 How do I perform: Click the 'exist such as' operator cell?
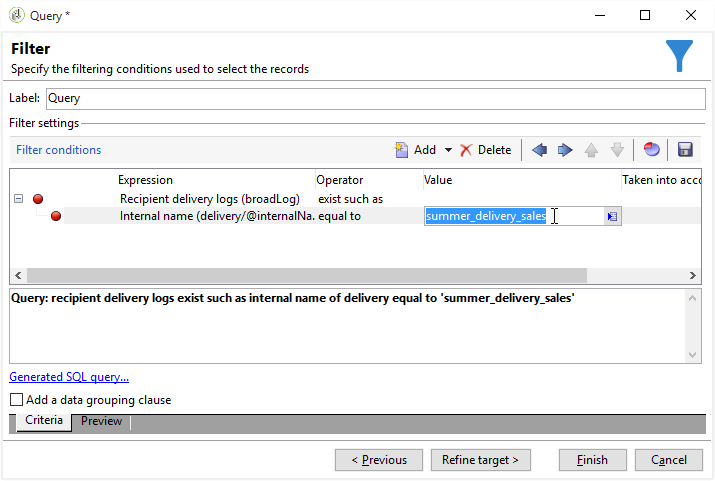pyautogui.click(x=350, y=199)
